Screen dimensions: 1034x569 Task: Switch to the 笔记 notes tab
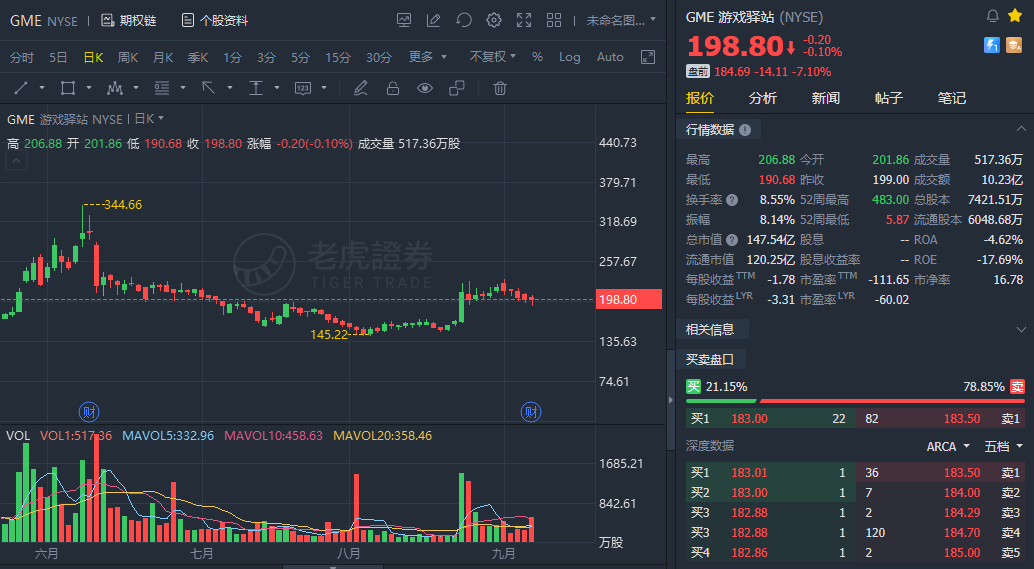tap(952, 98)
